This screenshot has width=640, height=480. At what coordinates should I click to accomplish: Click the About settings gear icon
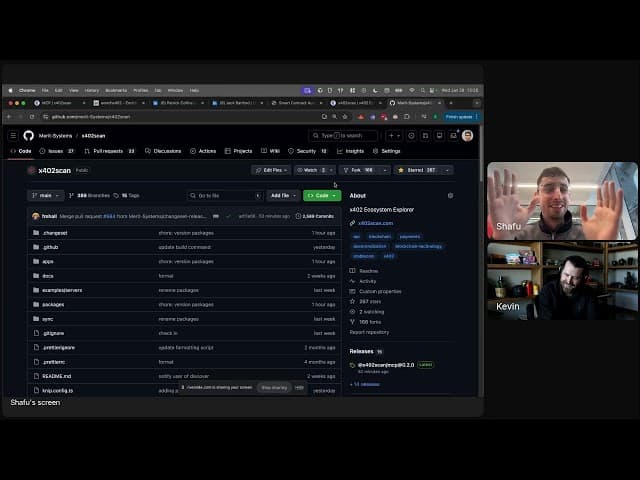[x=450, y=196]
